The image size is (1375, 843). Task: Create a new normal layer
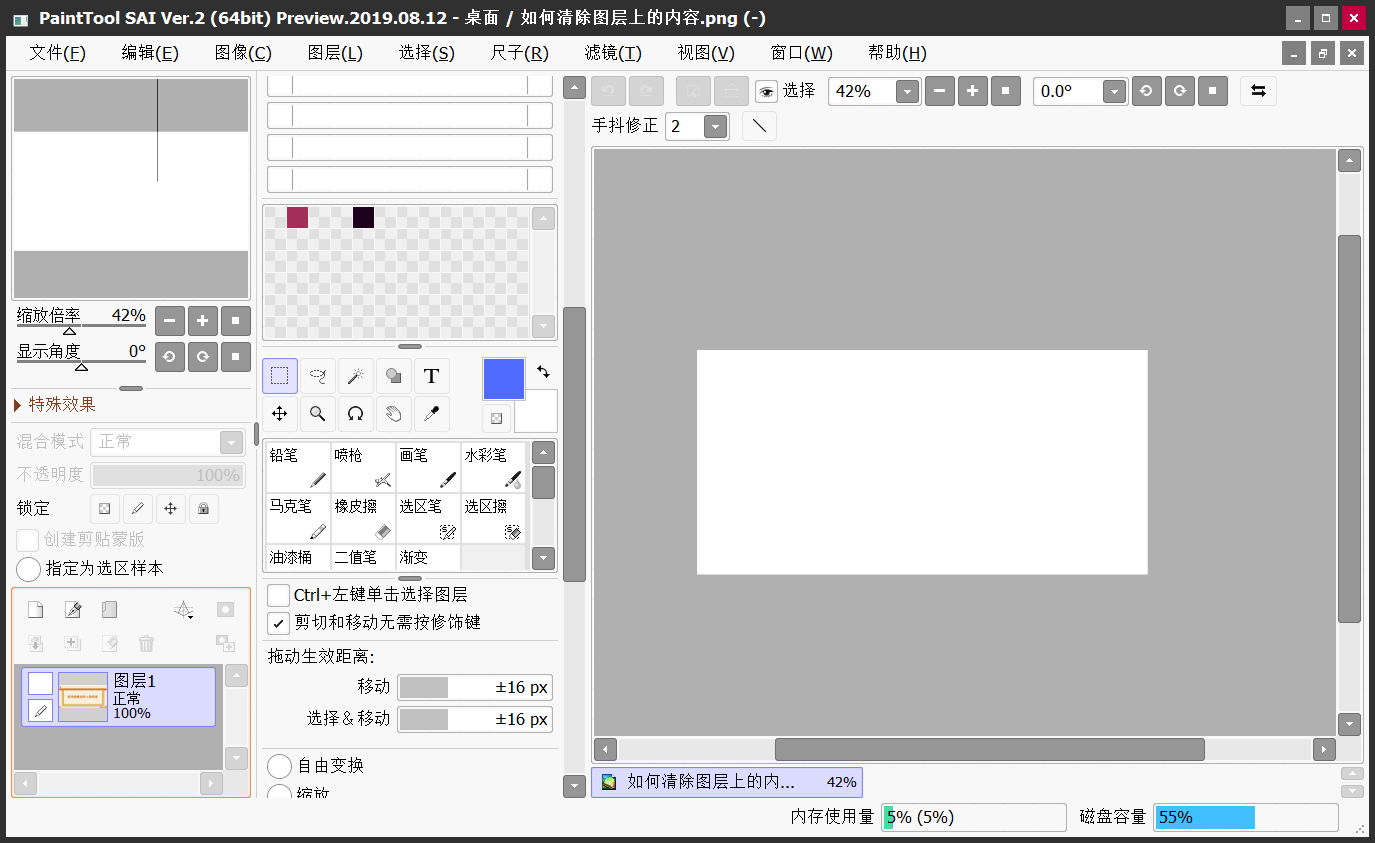[35, 610]
